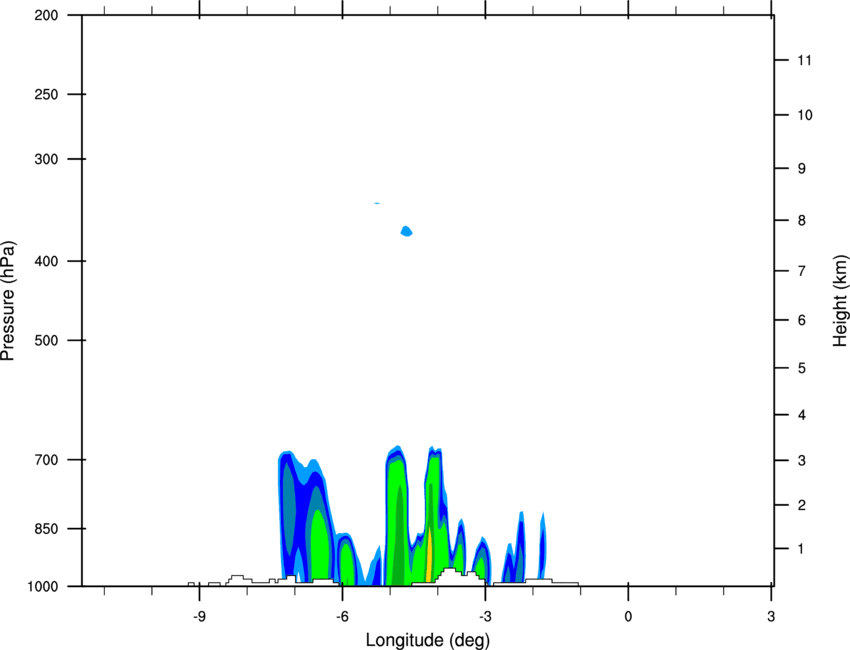
Task: Select the 850 pressure tick label
Action: (46, 529)
